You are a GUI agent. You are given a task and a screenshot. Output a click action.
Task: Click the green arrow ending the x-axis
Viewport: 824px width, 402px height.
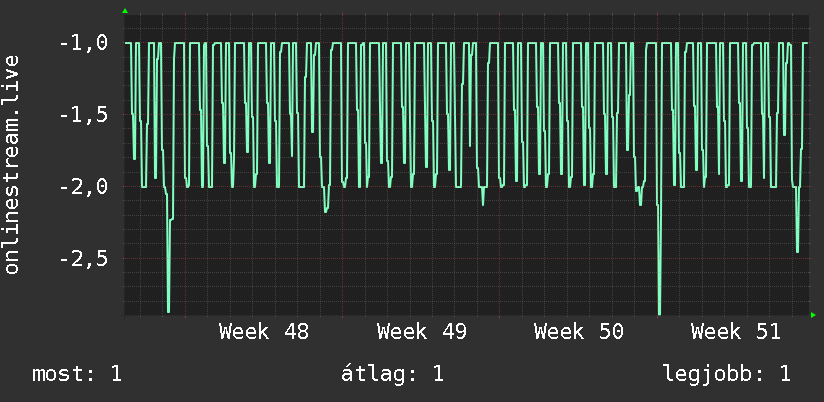click(813, 315)
